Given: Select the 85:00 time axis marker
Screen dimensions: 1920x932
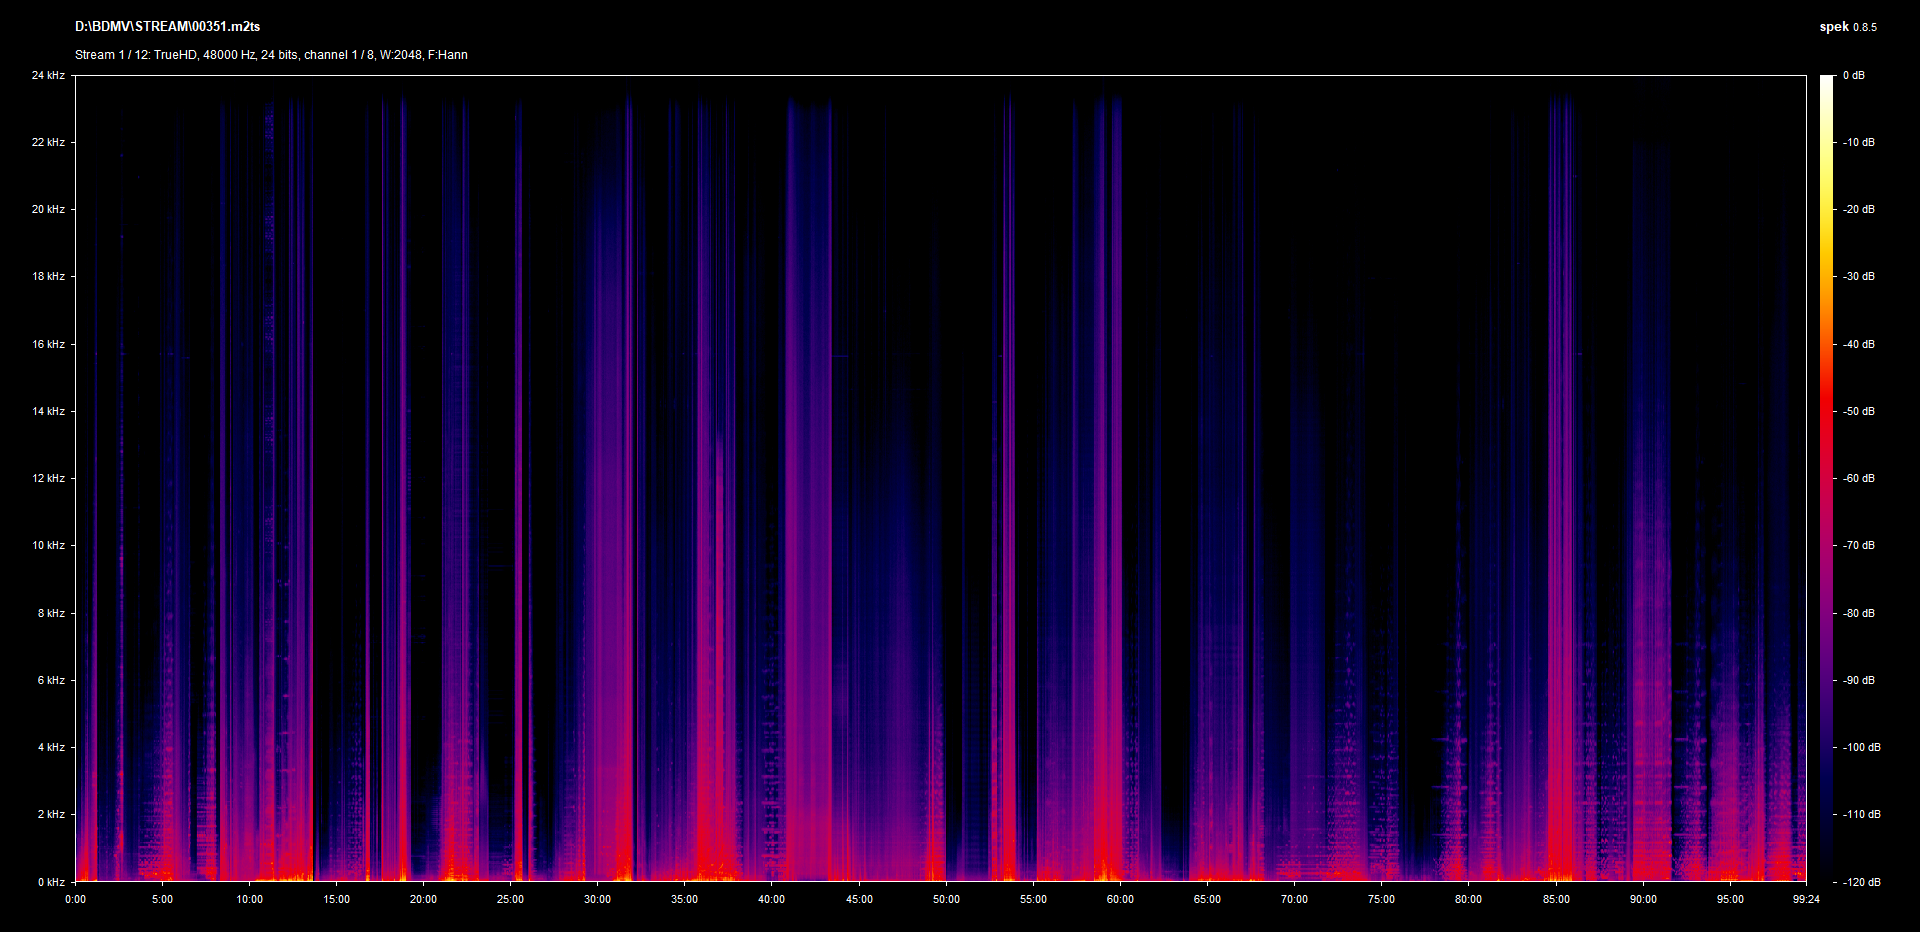Looking at the screenshot, I should [x=1556, y=899].
